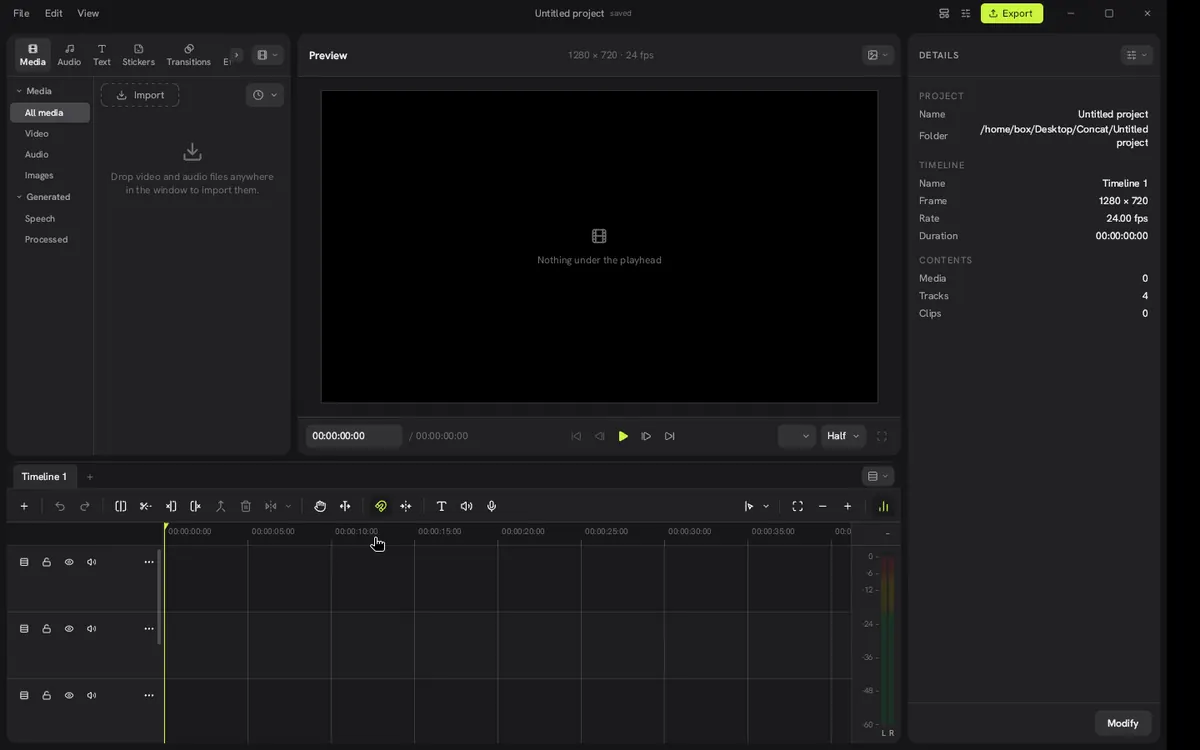Step forward one frame
Screen dimensions: 1200x750
pos(646,436)
